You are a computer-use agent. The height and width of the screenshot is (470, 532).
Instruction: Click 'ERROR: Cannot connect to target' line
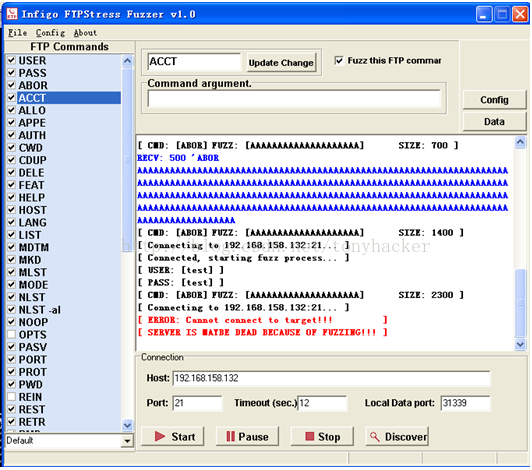click(x=262, y=320)
